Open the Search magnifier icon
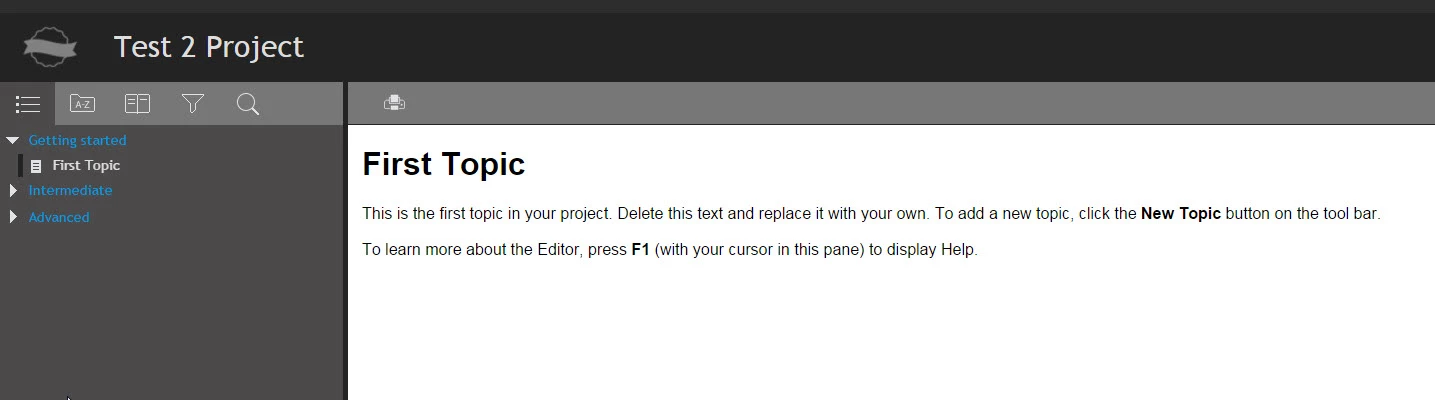1435x400 pixels. pyautogui.click(x=248, y=104)
